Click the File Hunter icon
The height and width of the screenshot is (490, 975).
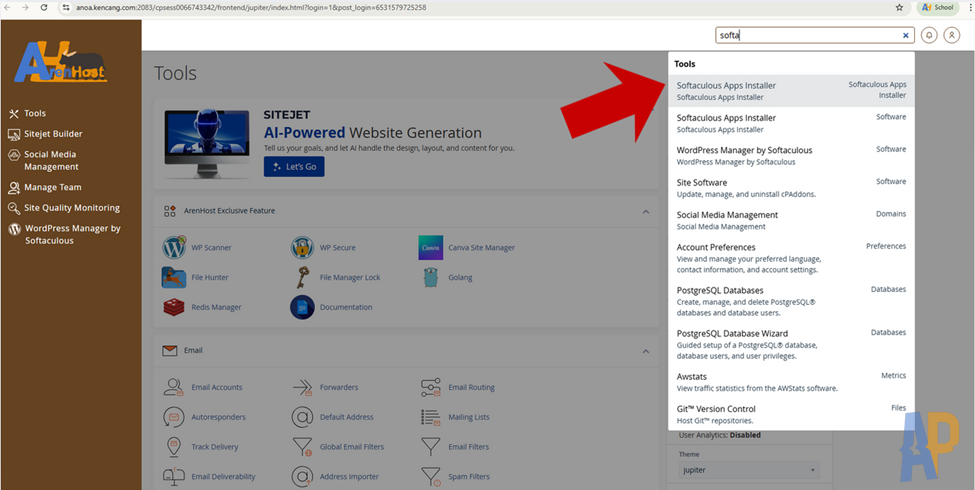[x=174, y=277]
